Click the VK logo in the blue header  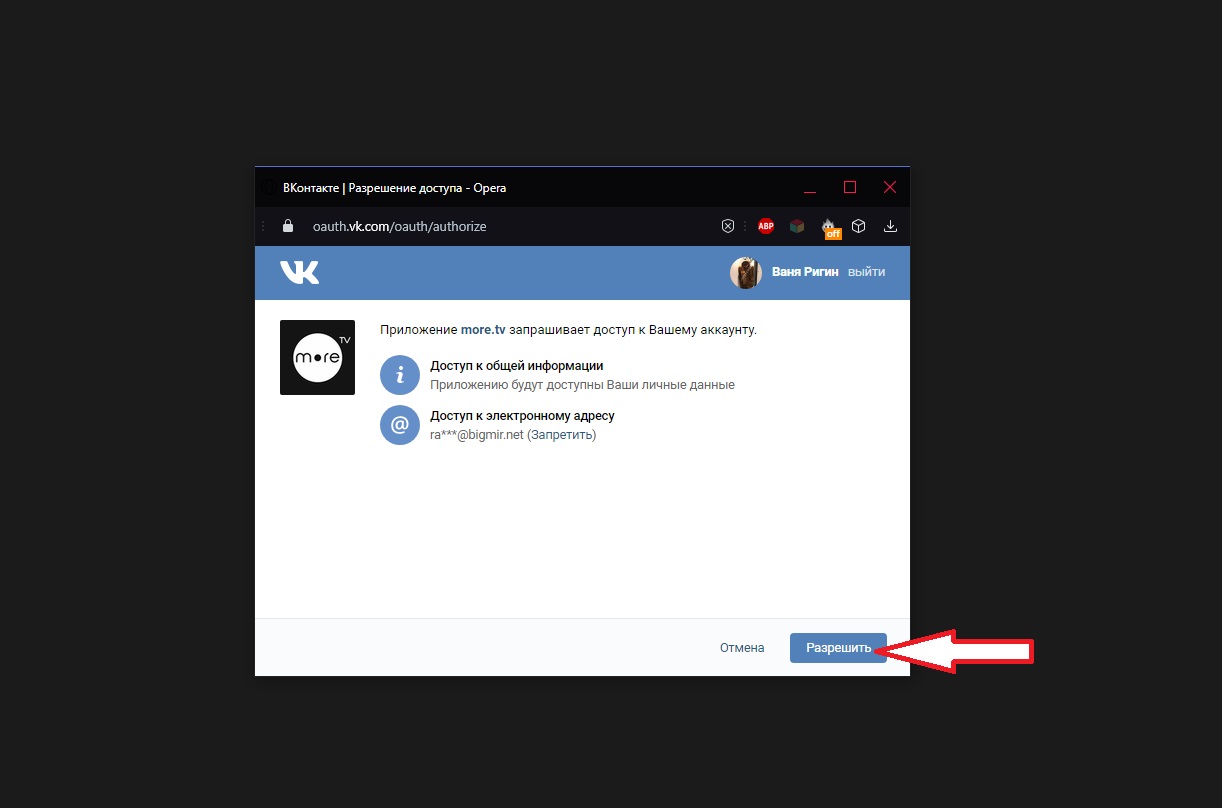click(300, 272)
